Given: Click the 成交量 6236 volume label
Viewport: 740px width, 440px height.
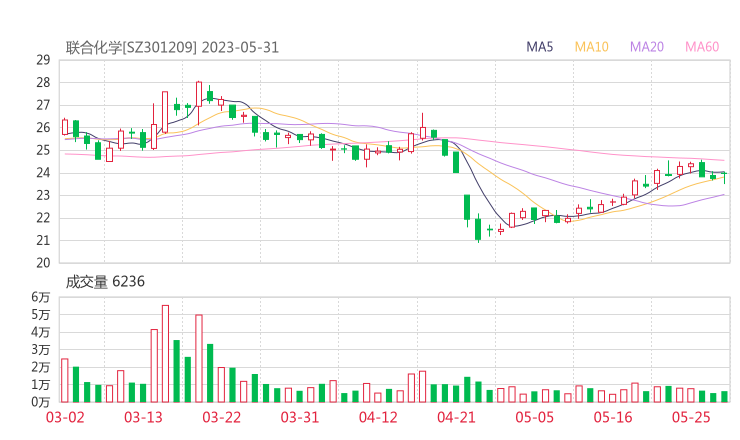Looking at the screenshot, I should [x=105, y=282].
